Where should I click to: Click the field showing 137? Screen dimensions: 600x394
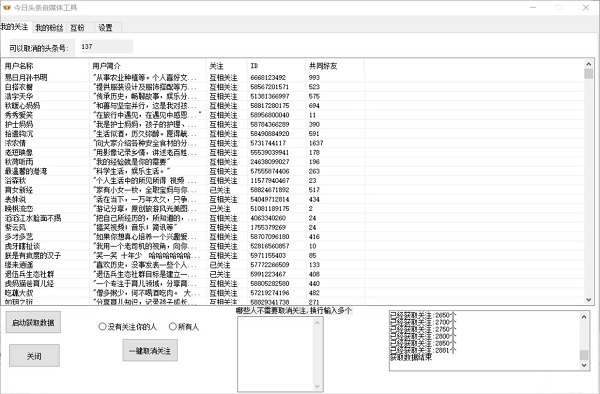click(107, 47)
